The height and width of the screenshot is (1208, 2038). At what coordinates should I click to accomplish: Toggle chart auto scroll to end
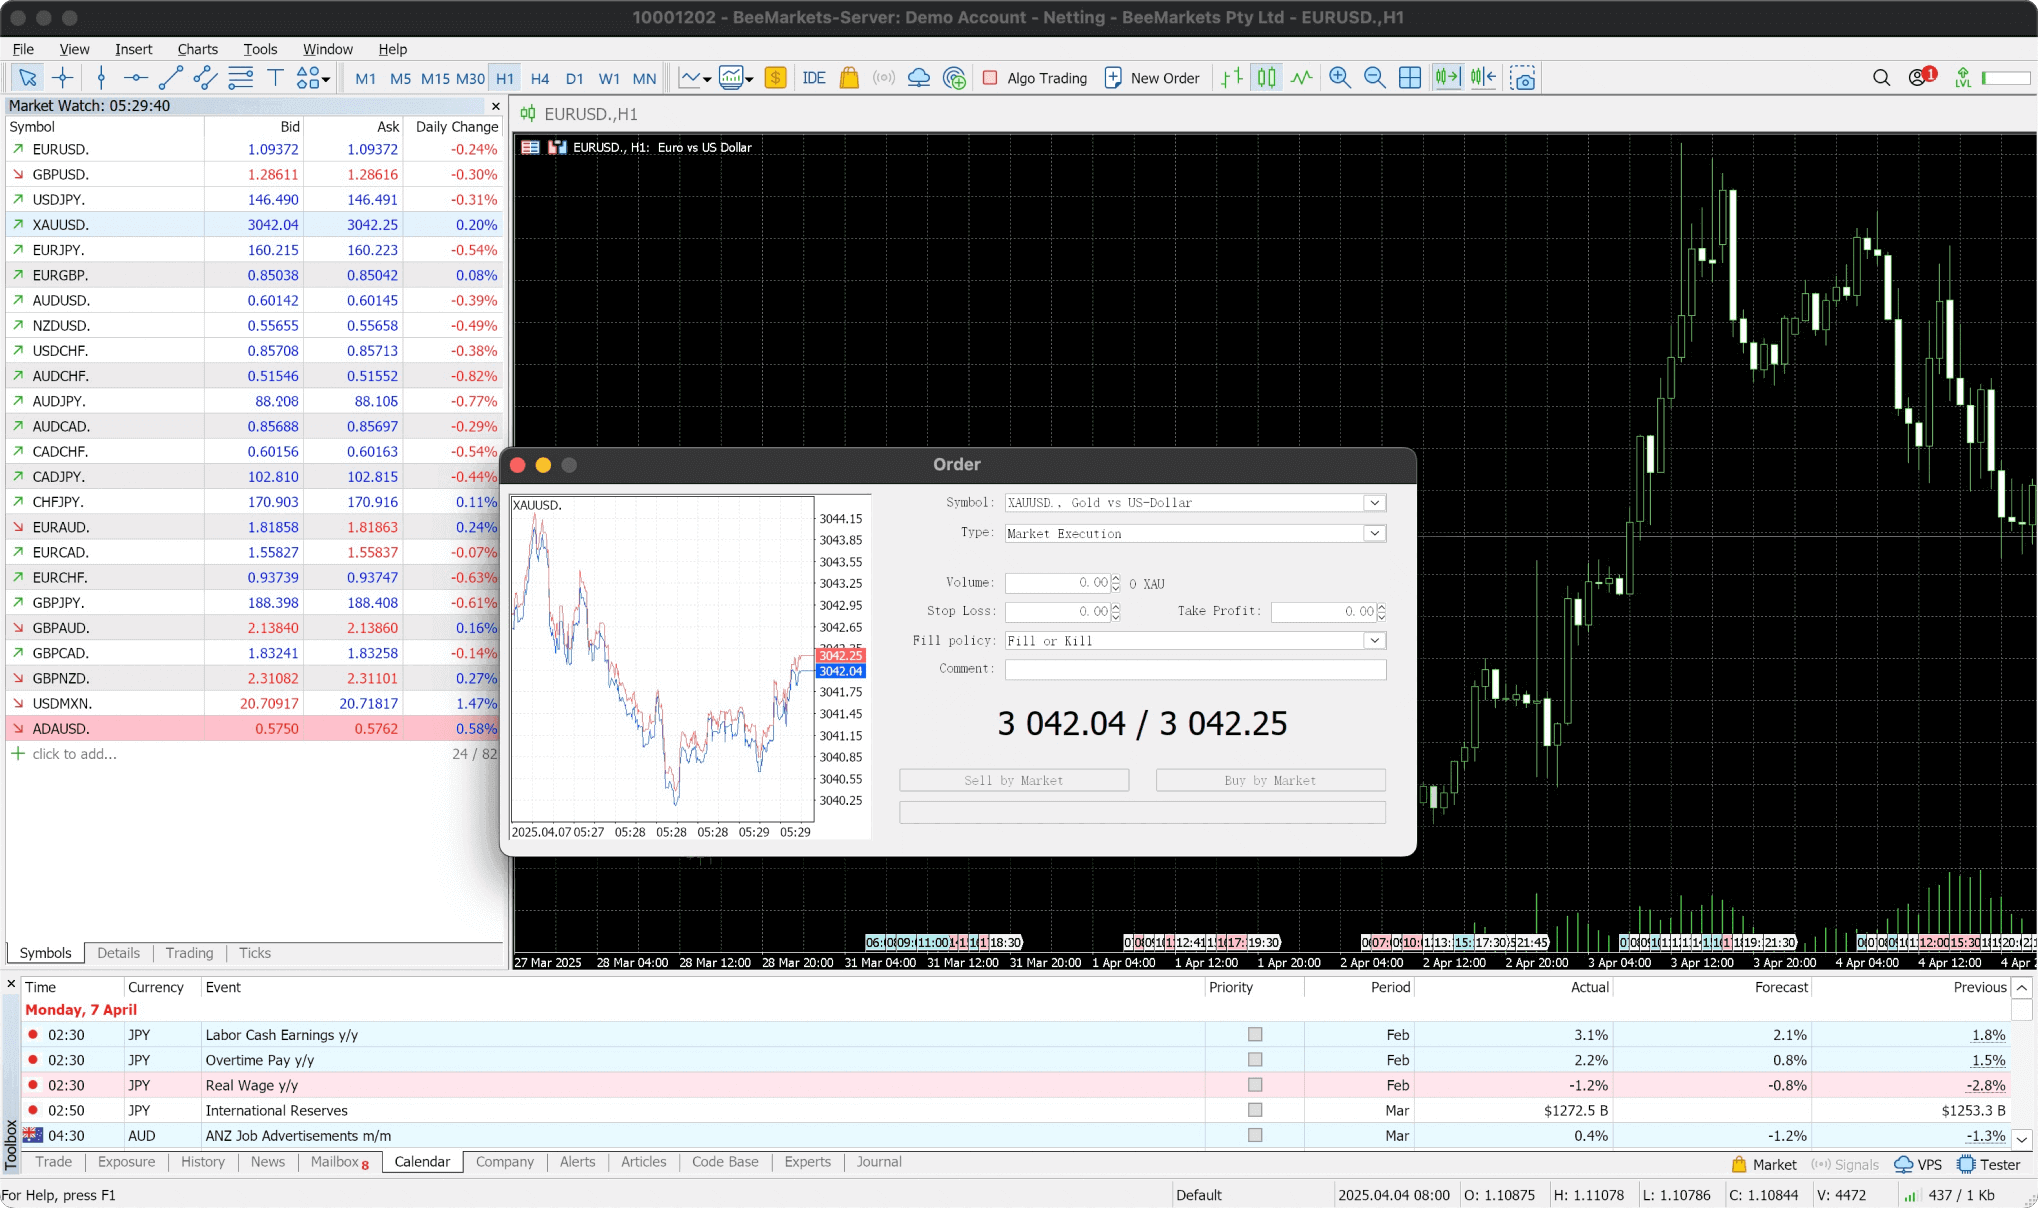tap(1446, 78)
